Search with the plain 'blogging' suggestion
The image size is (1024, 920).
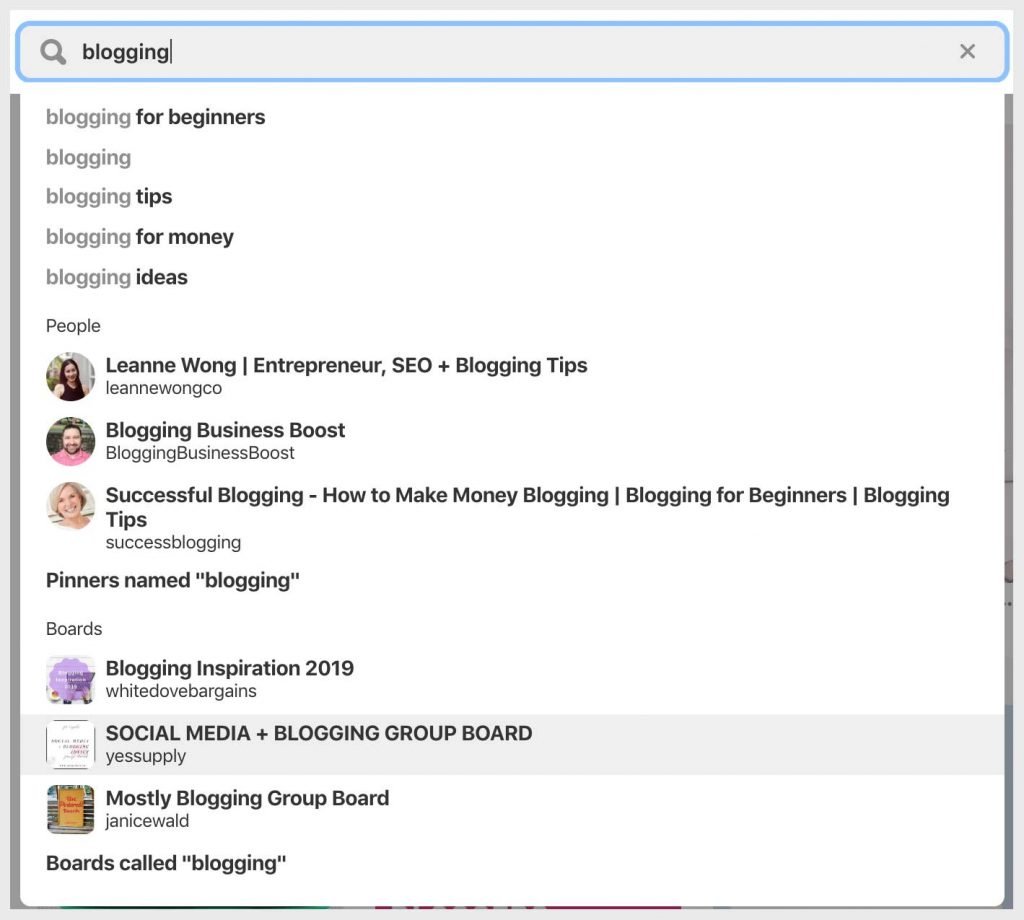pos(87,157)
